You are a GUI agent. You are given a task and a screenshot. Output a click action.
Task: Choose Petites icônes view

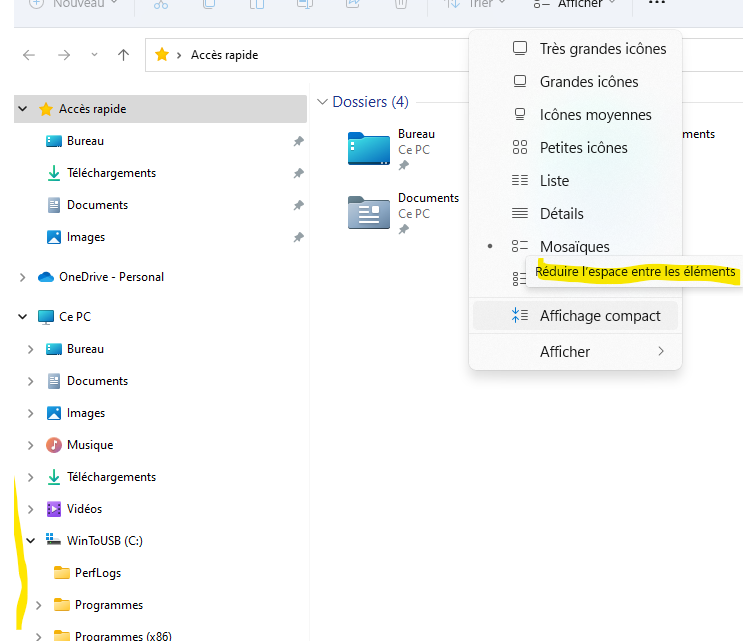[x=575, y=148]
